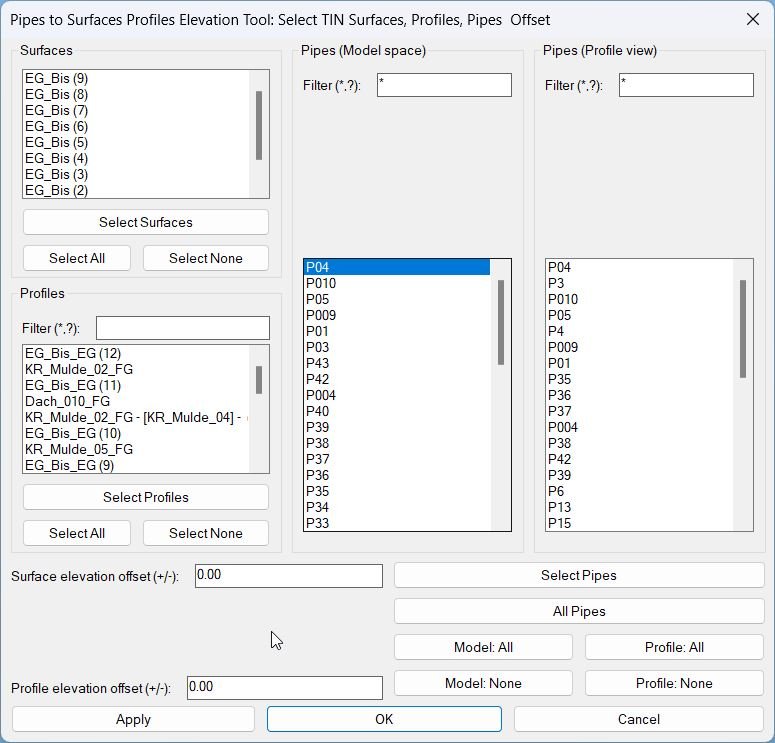Select P004 in Profile view pipes list
The image size is (775, 743).
point(640,427)
